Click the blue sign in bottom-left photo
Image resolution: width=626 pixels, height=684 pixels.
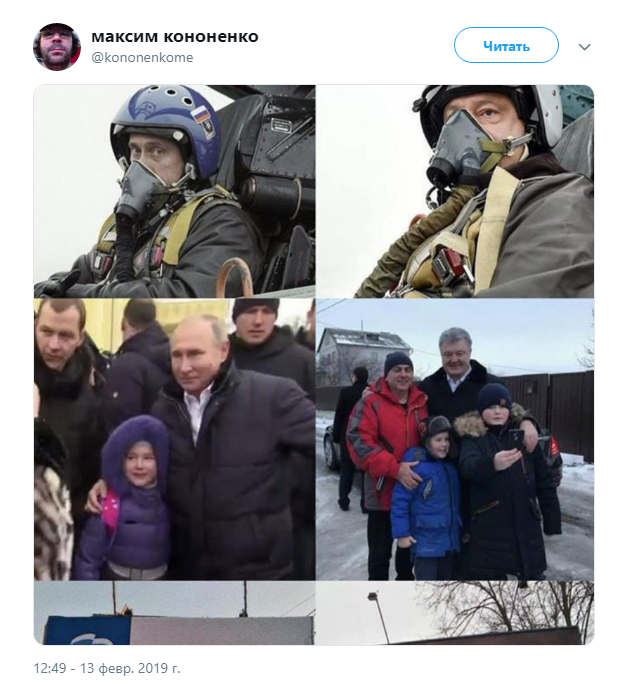[x=87, y=630]
